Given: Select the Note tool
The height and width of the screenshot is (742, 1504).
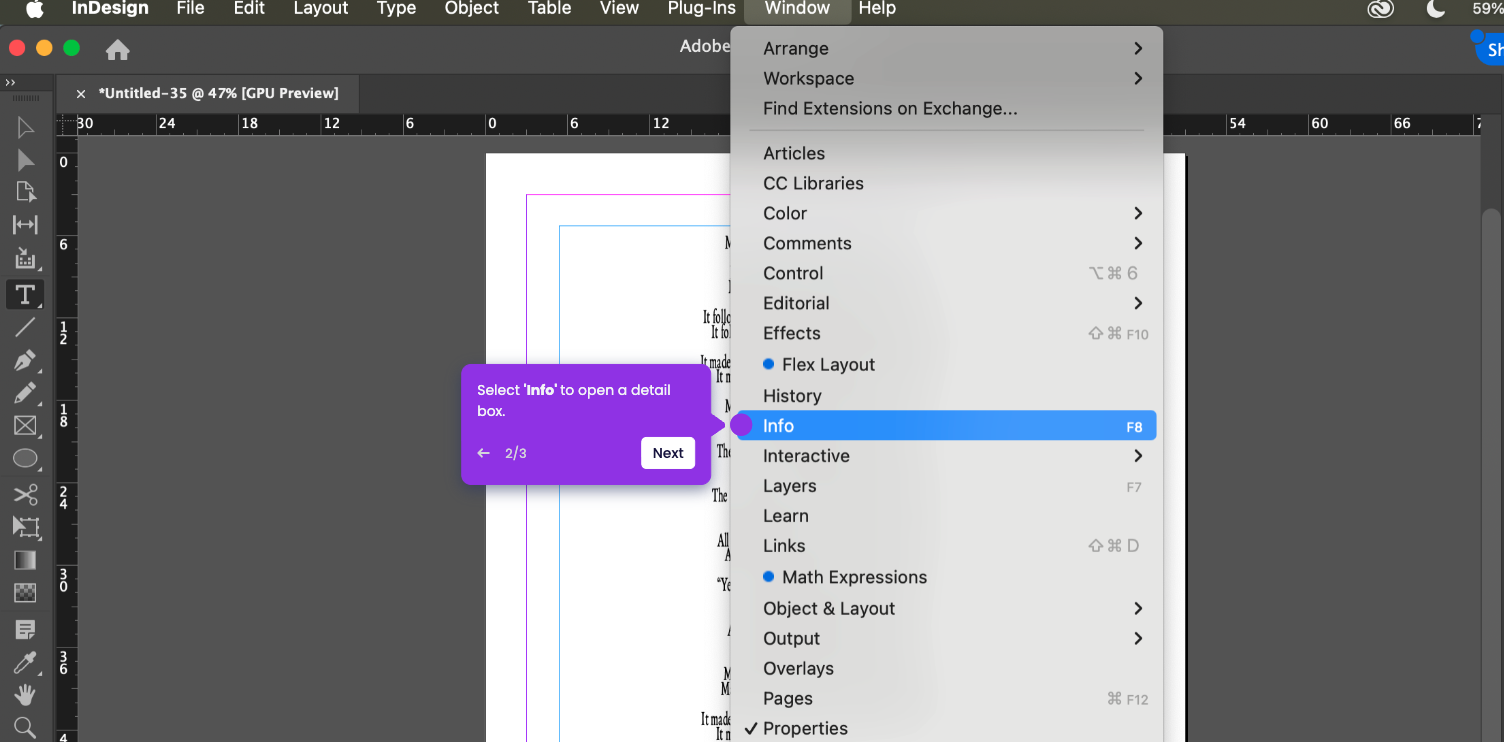Looking at the screenshot, I should [x=25, y=629].
